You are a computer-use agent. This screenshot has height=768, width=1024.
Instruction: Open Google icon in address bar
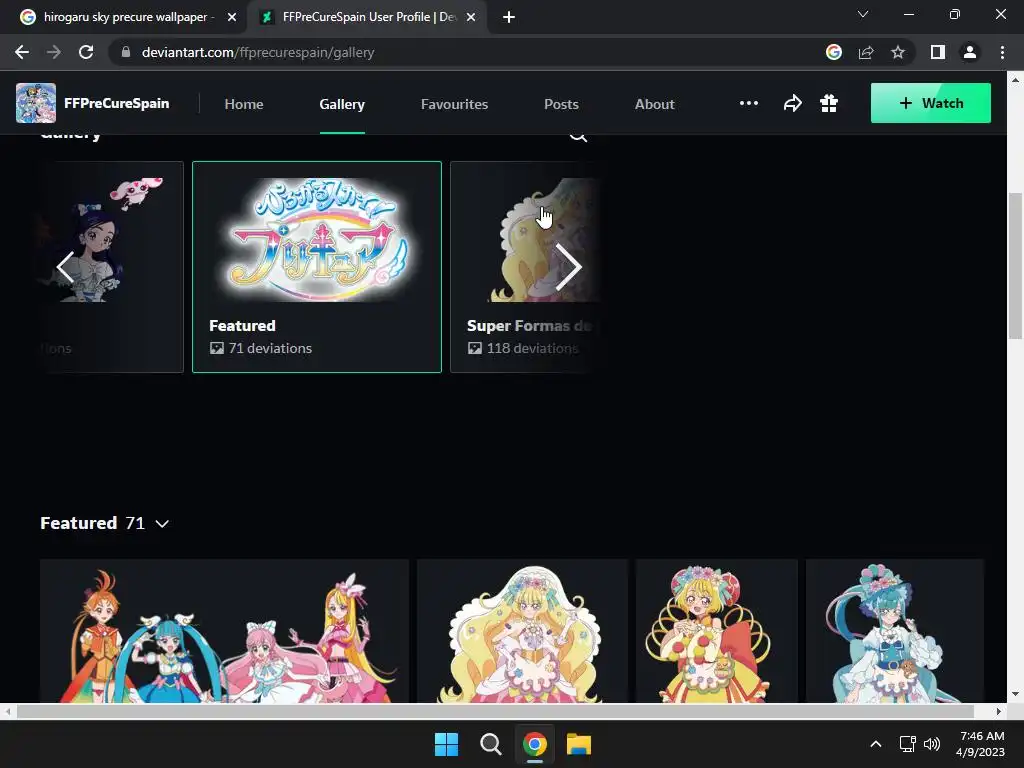833,52
